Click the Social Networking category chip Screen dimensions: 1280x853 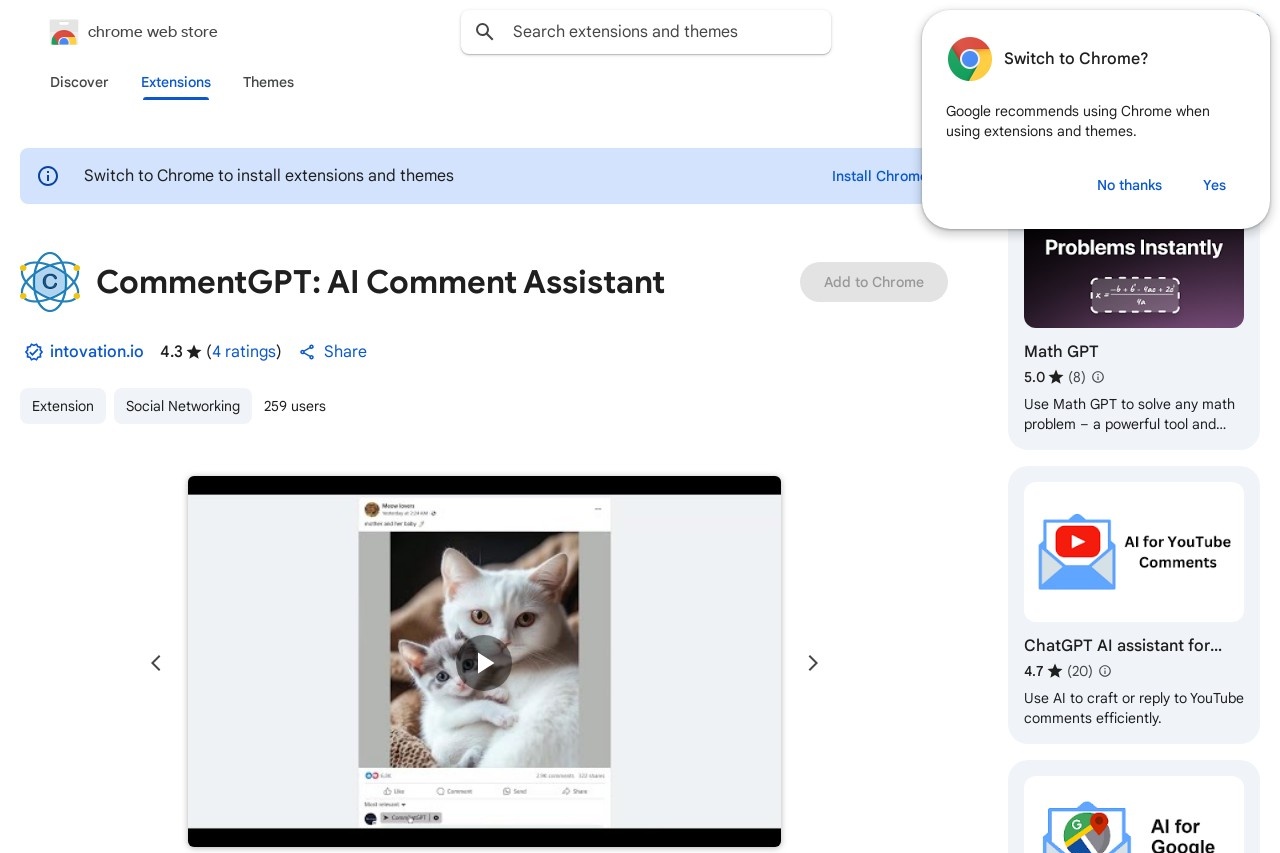click(x=183, y=406)
